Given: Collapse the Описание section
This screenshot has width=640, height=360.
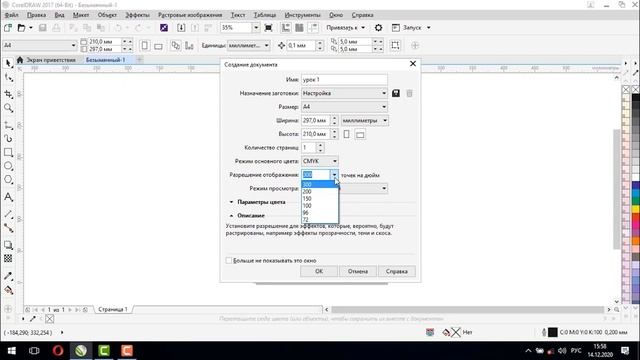Looking at the screenshot, I should [x=231, y=216].
